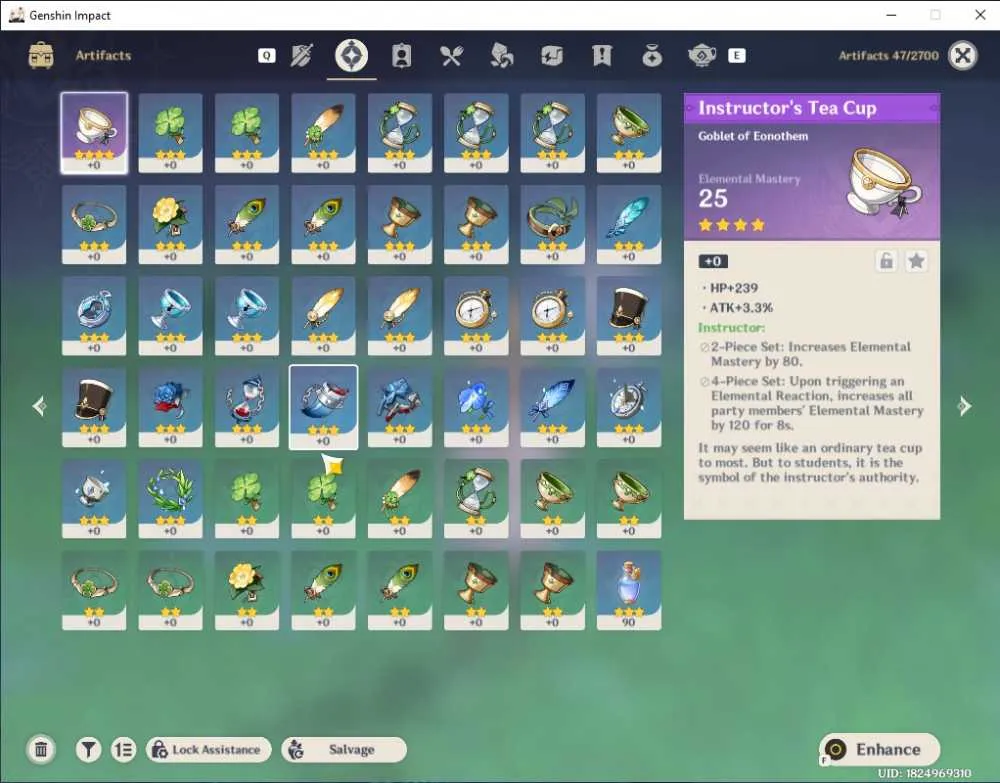Click the Salvage button
1000x783 pixels.
344,749
